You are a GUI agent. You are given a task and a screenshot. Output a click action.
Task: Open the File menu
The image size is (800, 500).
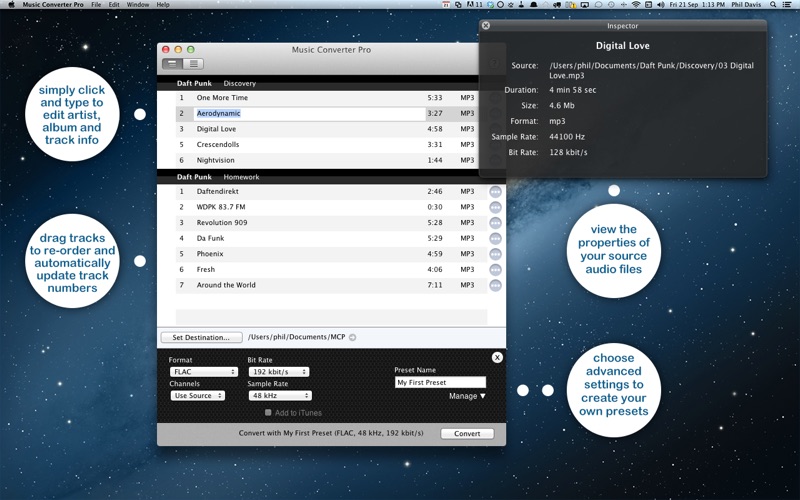click(96, 5)
